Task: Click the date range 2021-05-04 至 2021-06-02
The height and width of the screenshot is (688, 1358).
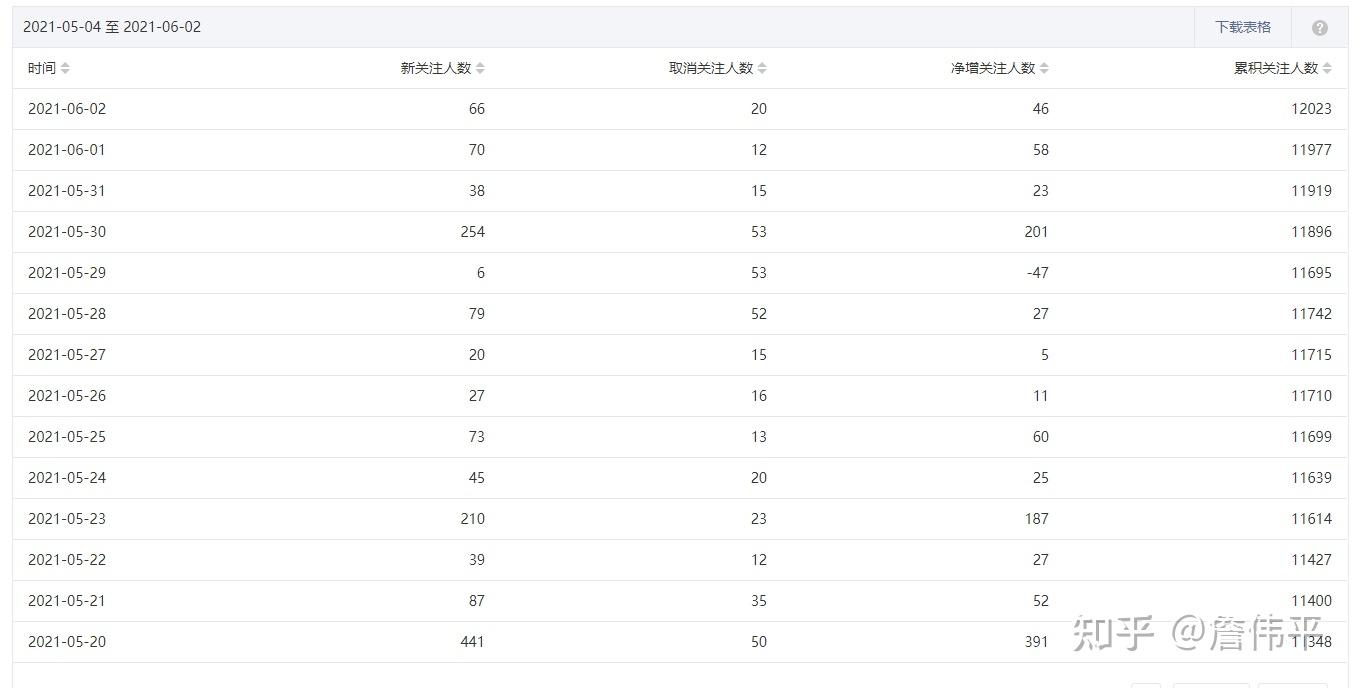Action: pos(112,27)
